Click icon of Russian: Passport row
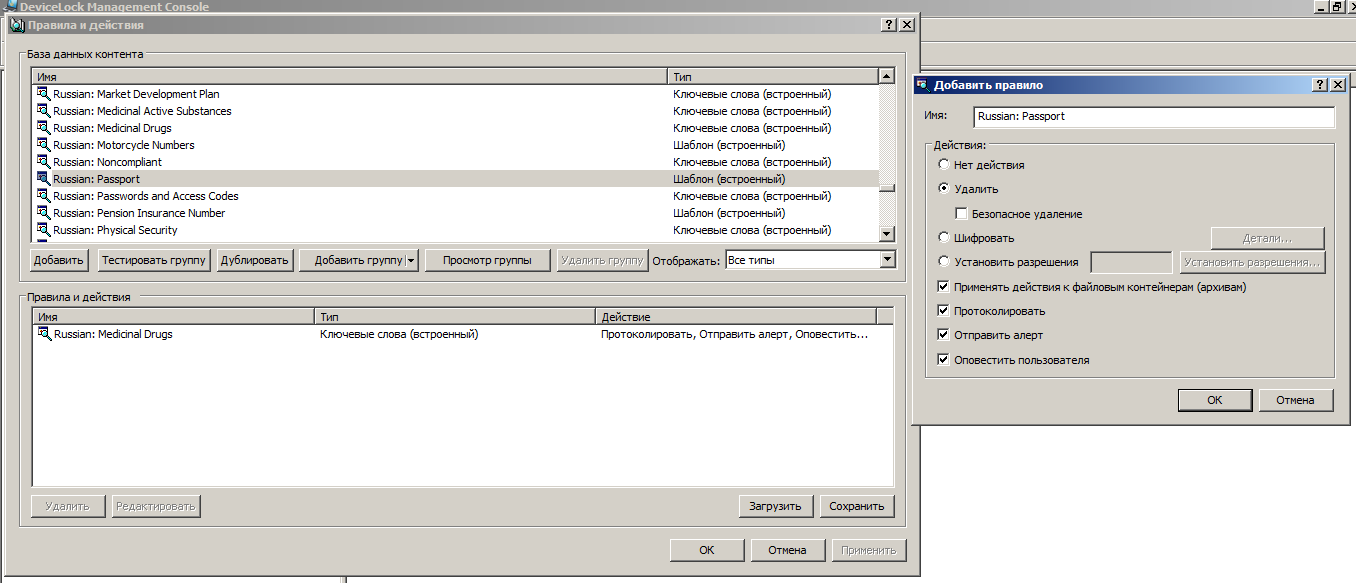The width and height of the screenshot is (1356, 583). click(43, 179)
